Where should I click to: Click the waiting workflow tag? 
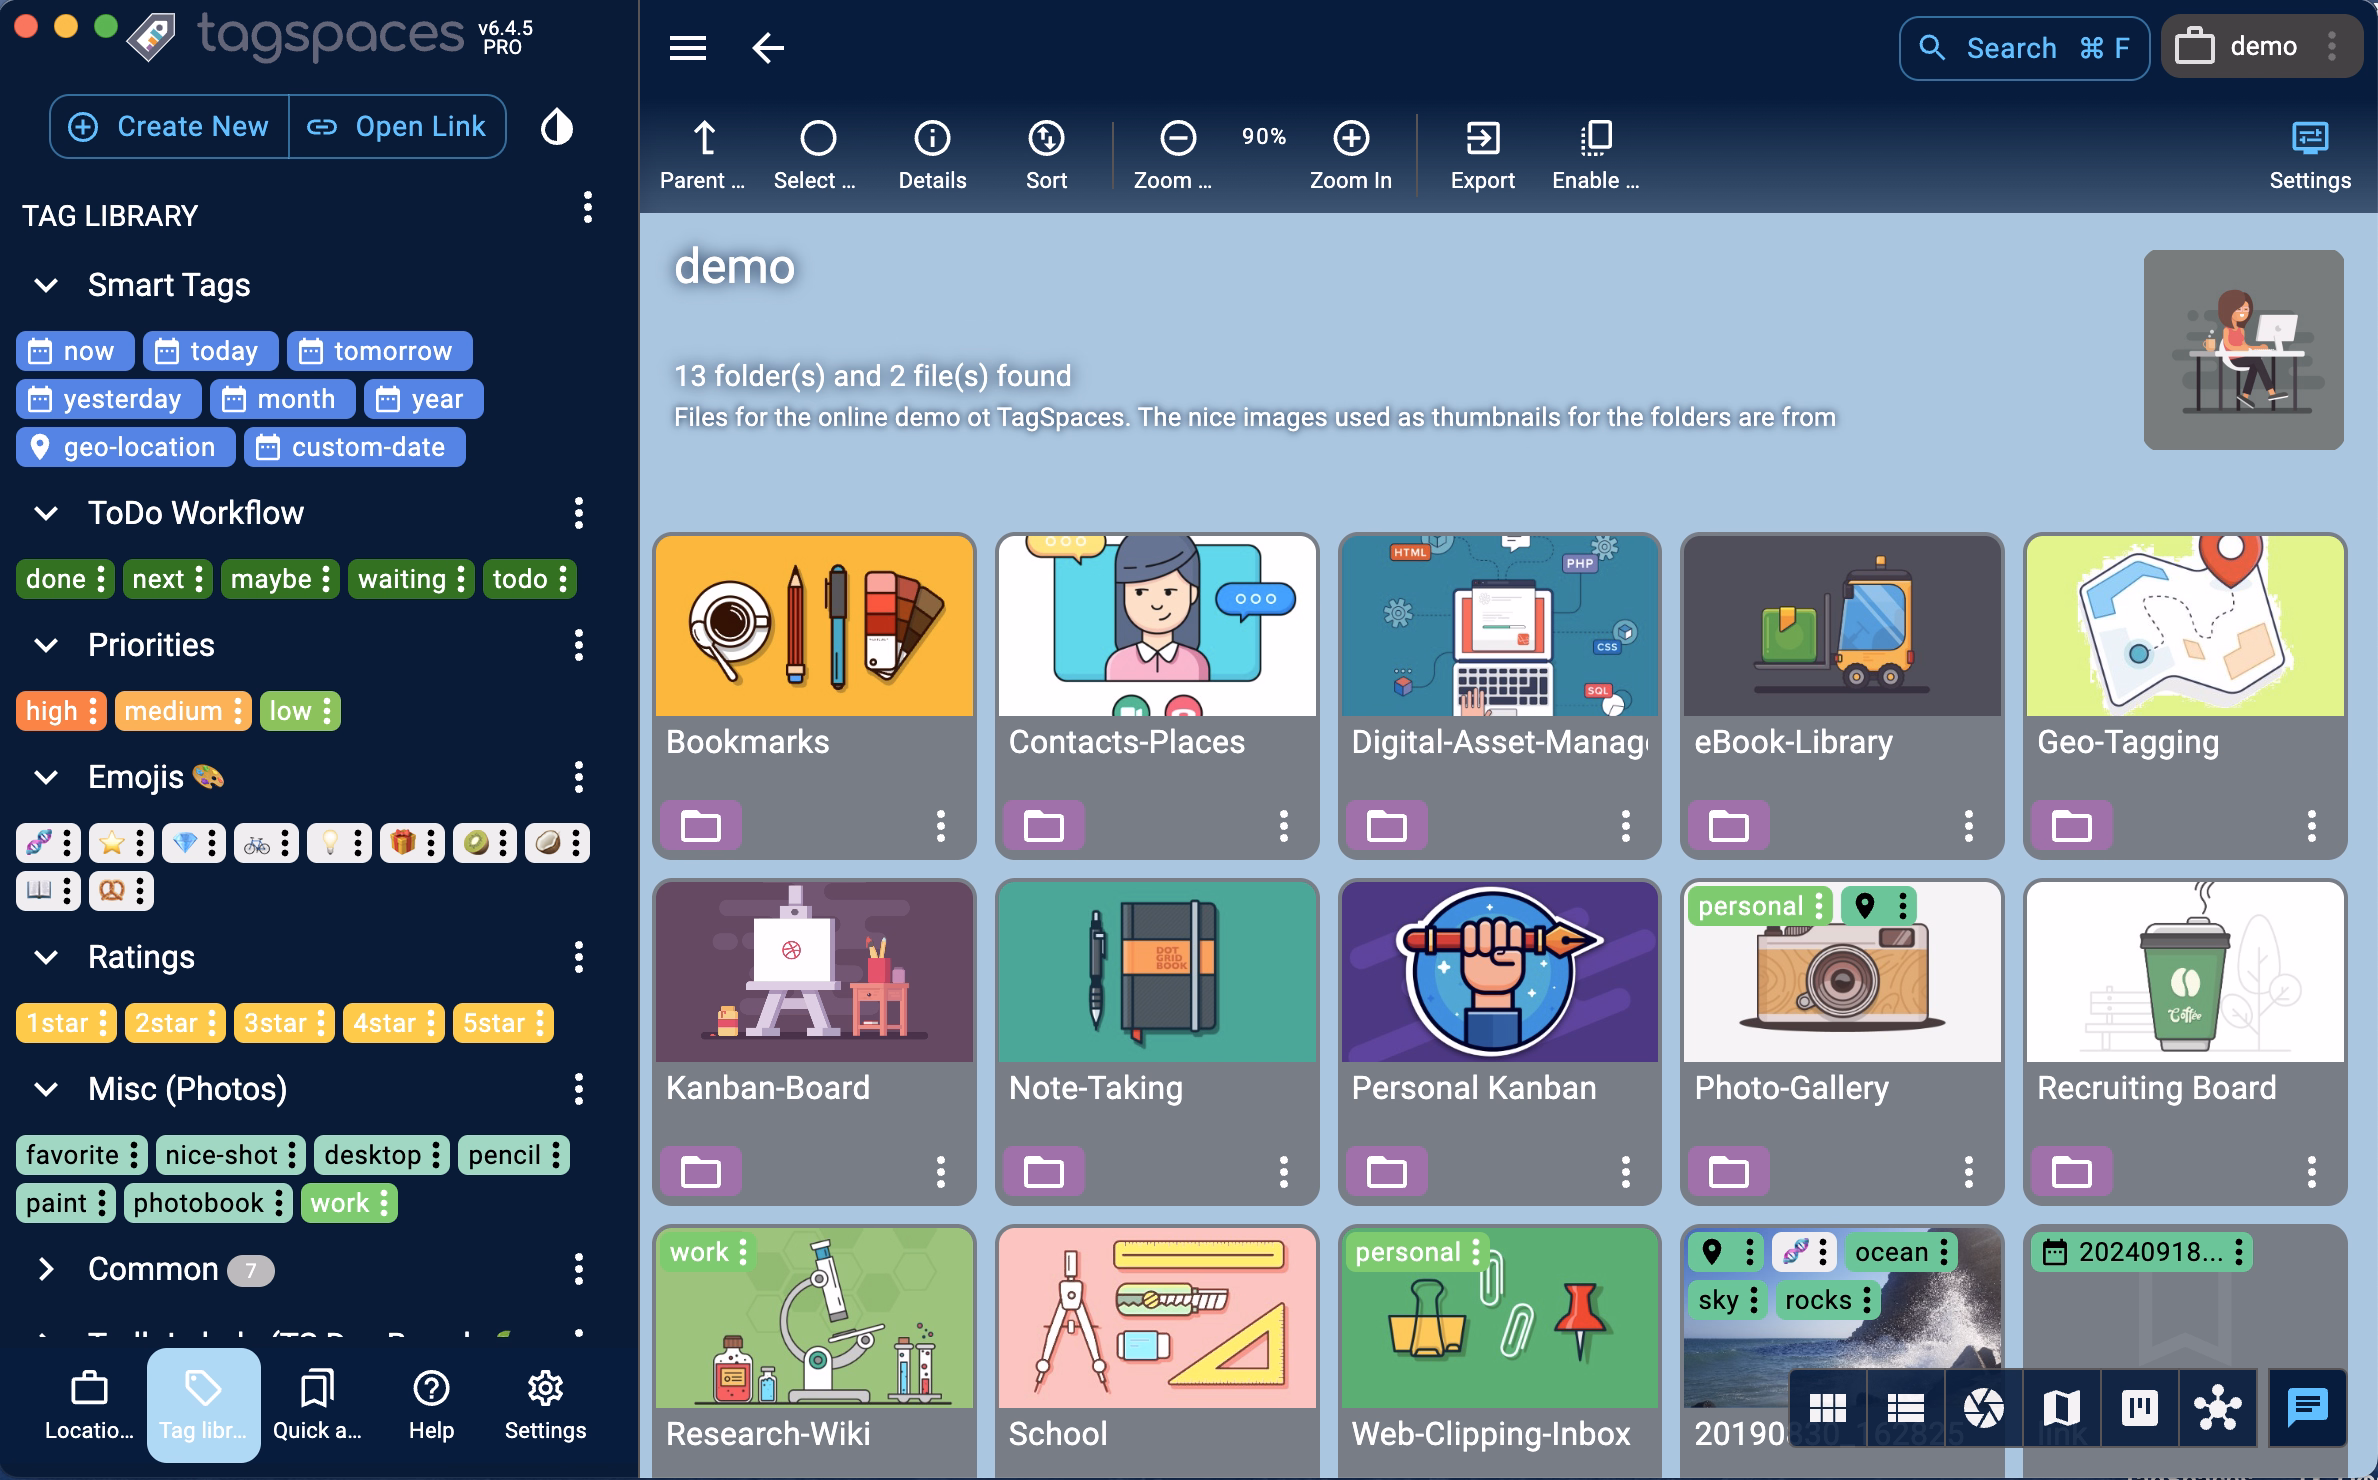[410, 579]
